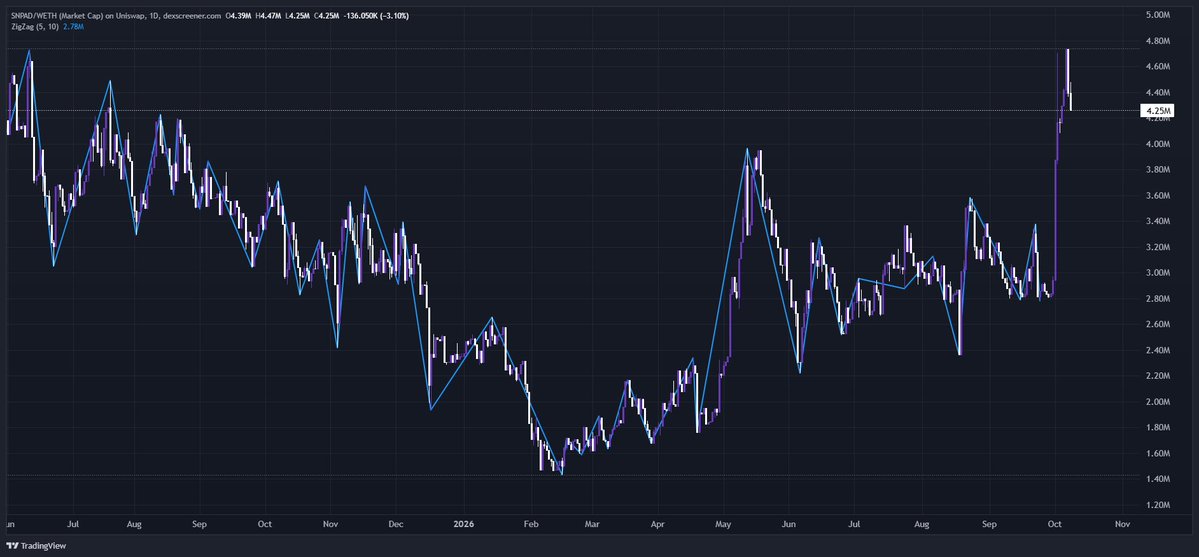Click the 3.20M price axis label
1199x557 pixels.
pyautogui.click(x=1156, y=247)
